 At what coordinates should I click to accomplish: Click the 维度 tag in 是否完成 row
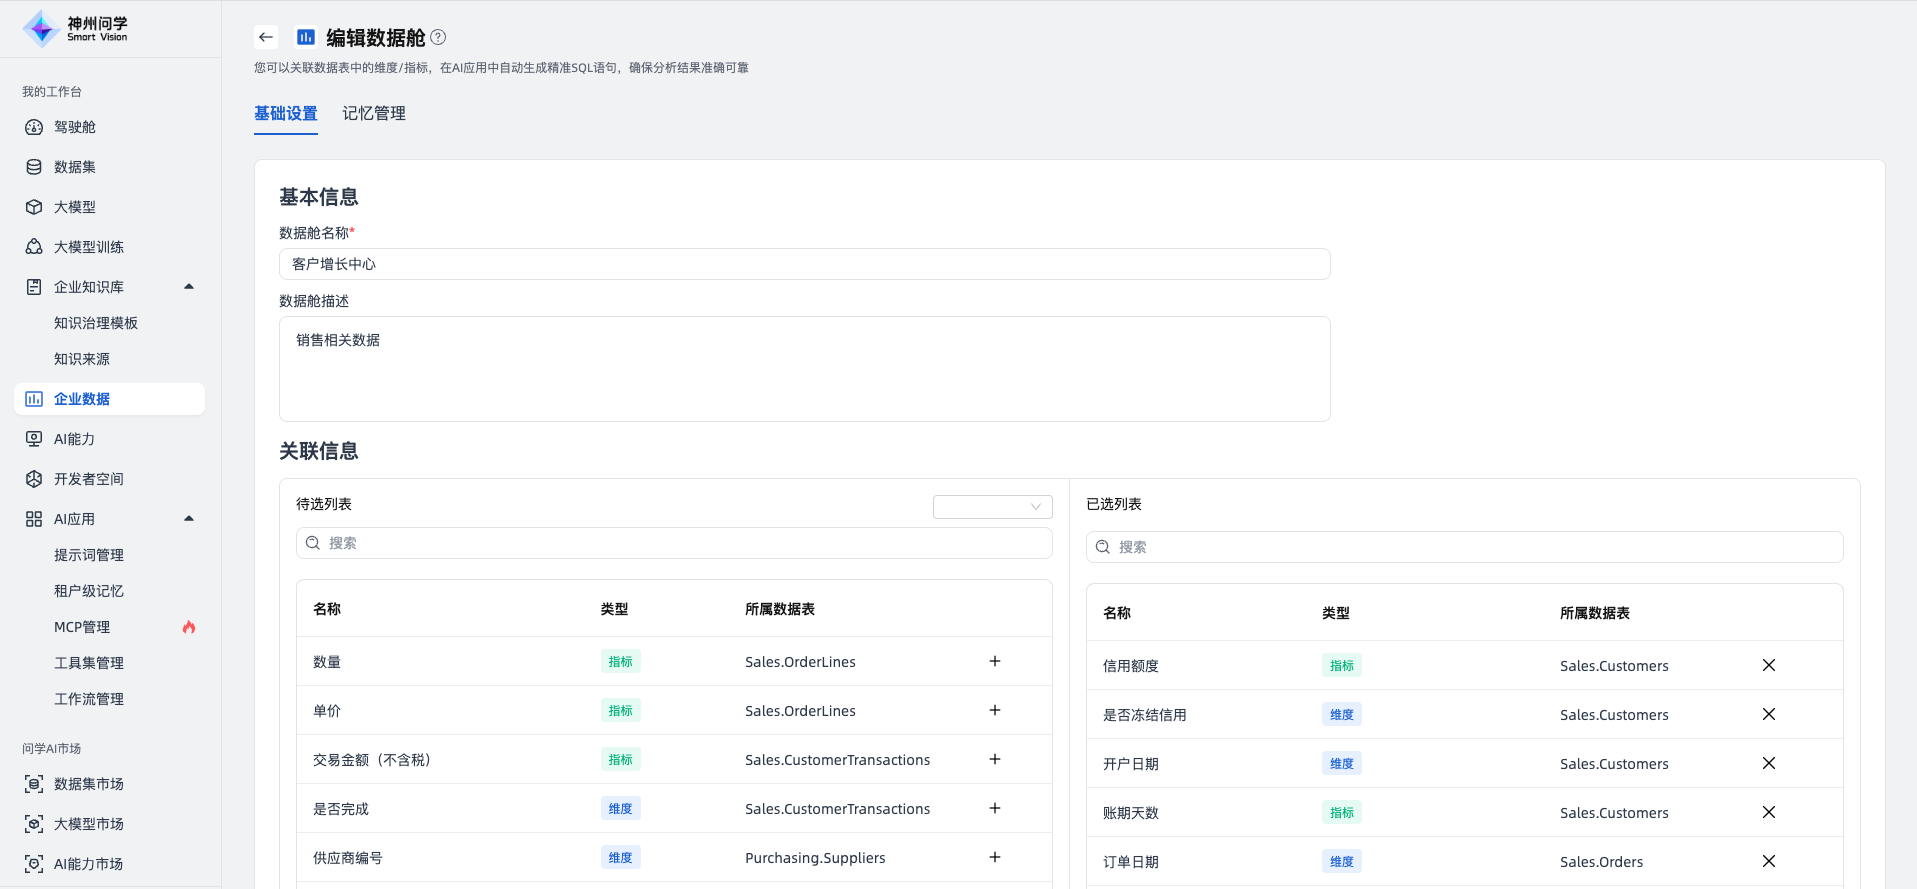click(621, 808)
